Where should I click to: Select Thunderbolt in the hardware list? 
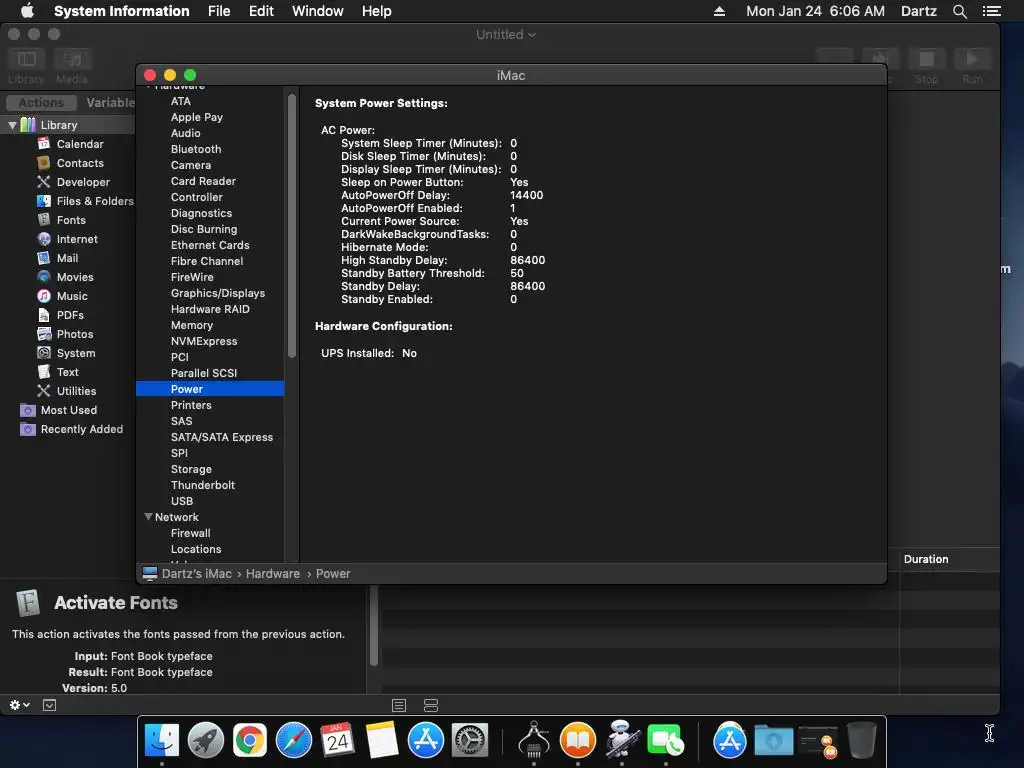tap(202, 485)
